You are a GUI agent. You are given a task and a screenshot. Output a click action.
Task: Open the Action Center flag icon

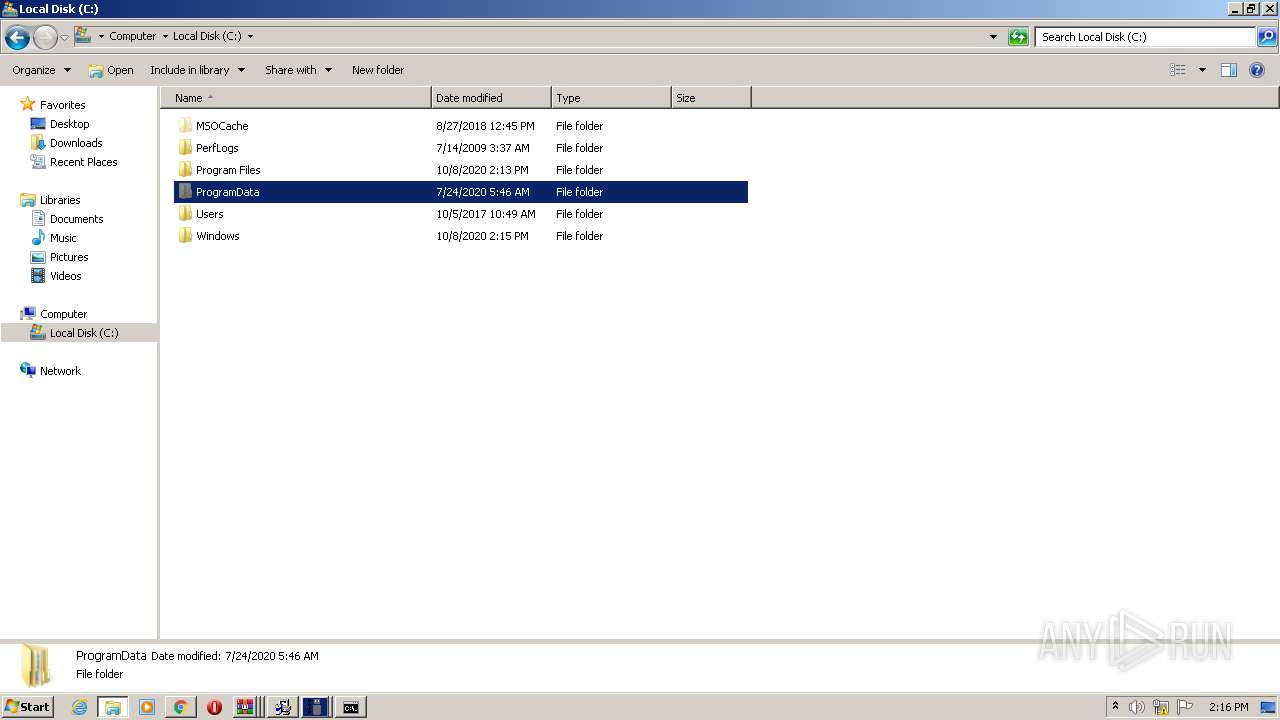(1185, 707)
